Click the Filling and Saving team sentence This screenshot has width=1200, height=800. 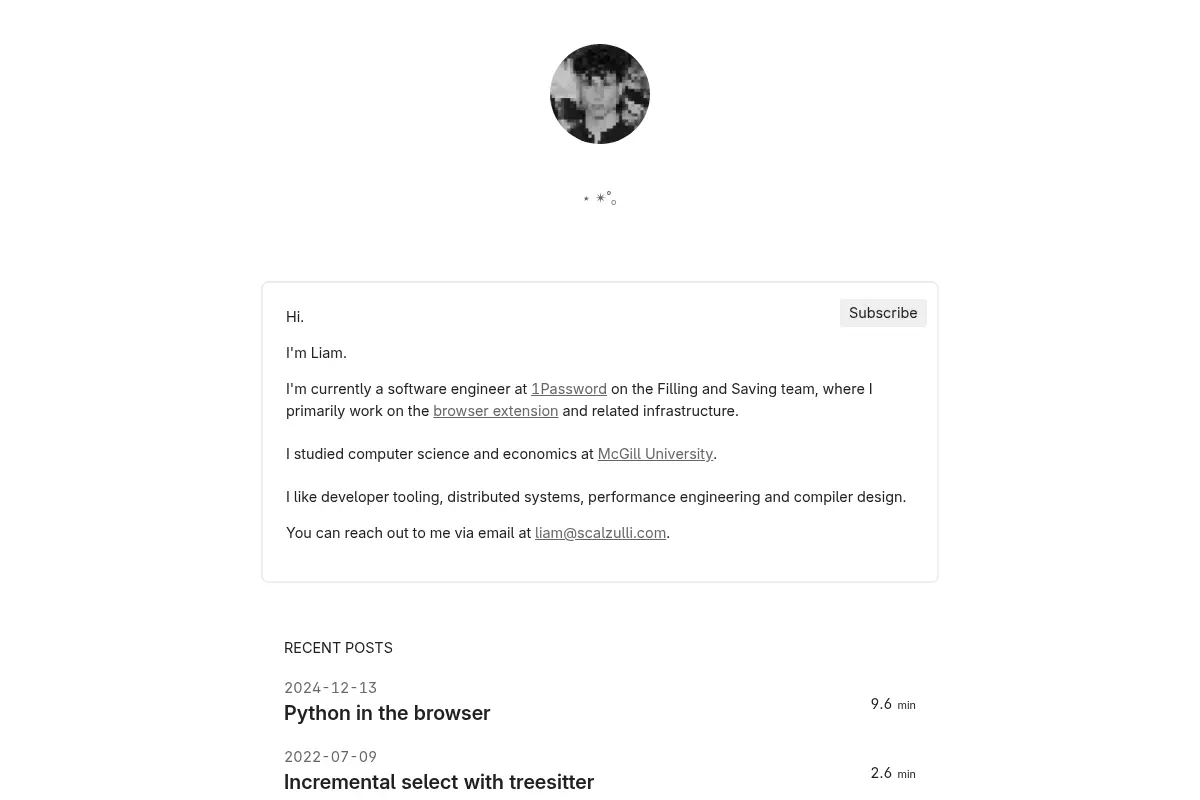coord(579,400)
